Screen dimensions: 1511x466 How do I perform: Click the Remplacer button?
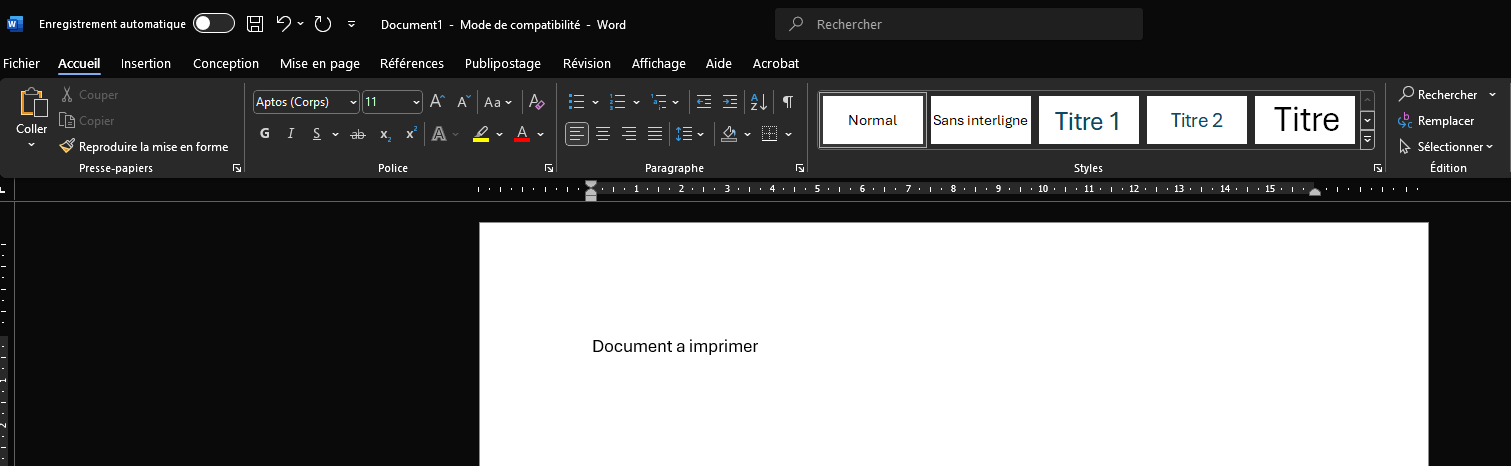1437,121
